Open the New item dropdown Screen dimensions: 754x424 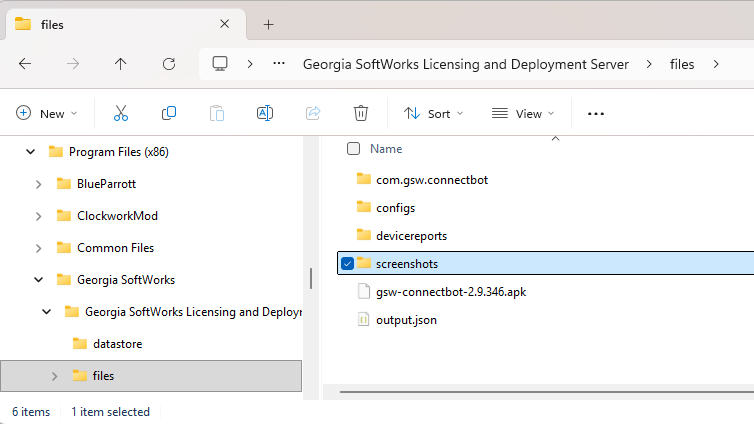(46, 114)
